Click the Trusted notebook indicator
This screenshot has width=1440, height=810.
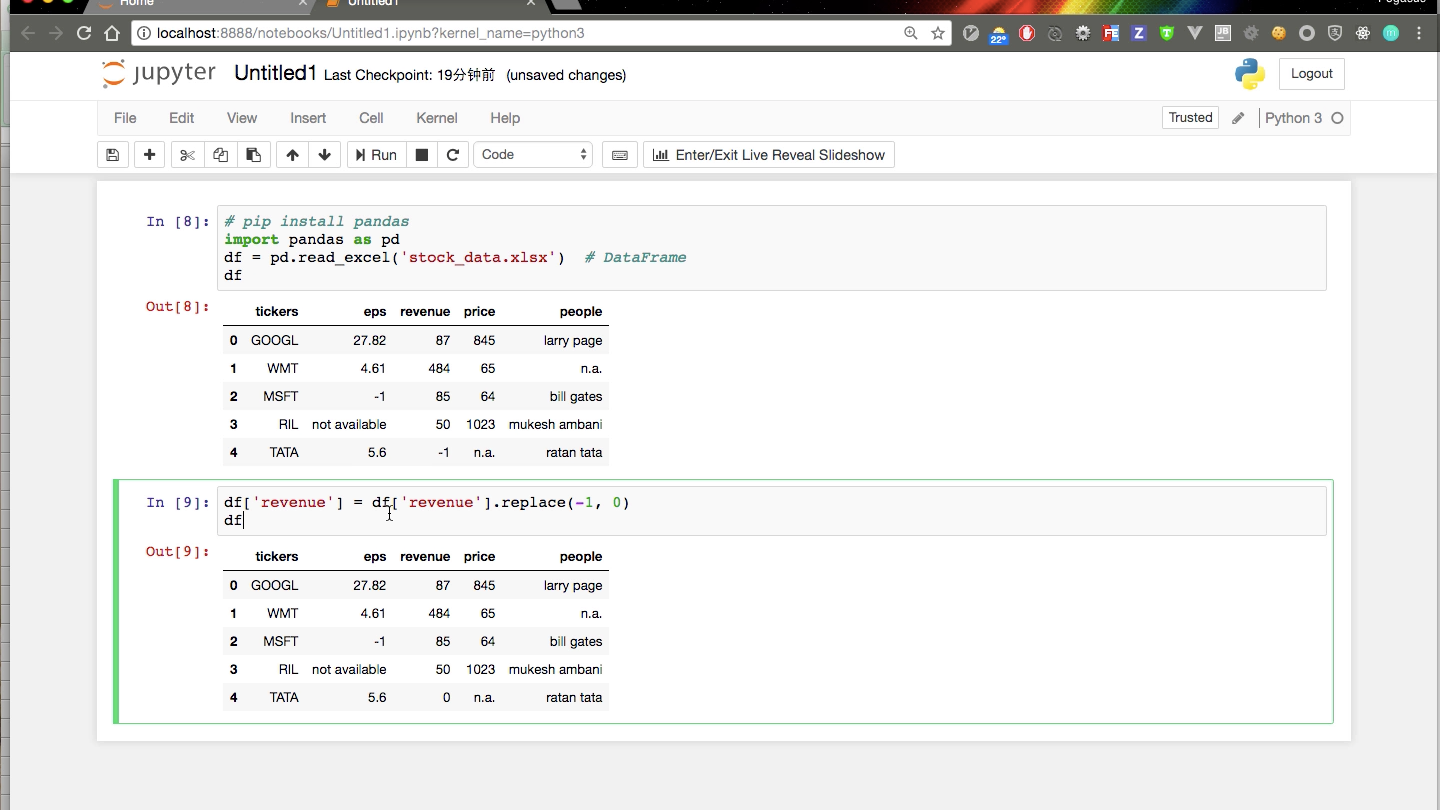(x=1189, y=117)
